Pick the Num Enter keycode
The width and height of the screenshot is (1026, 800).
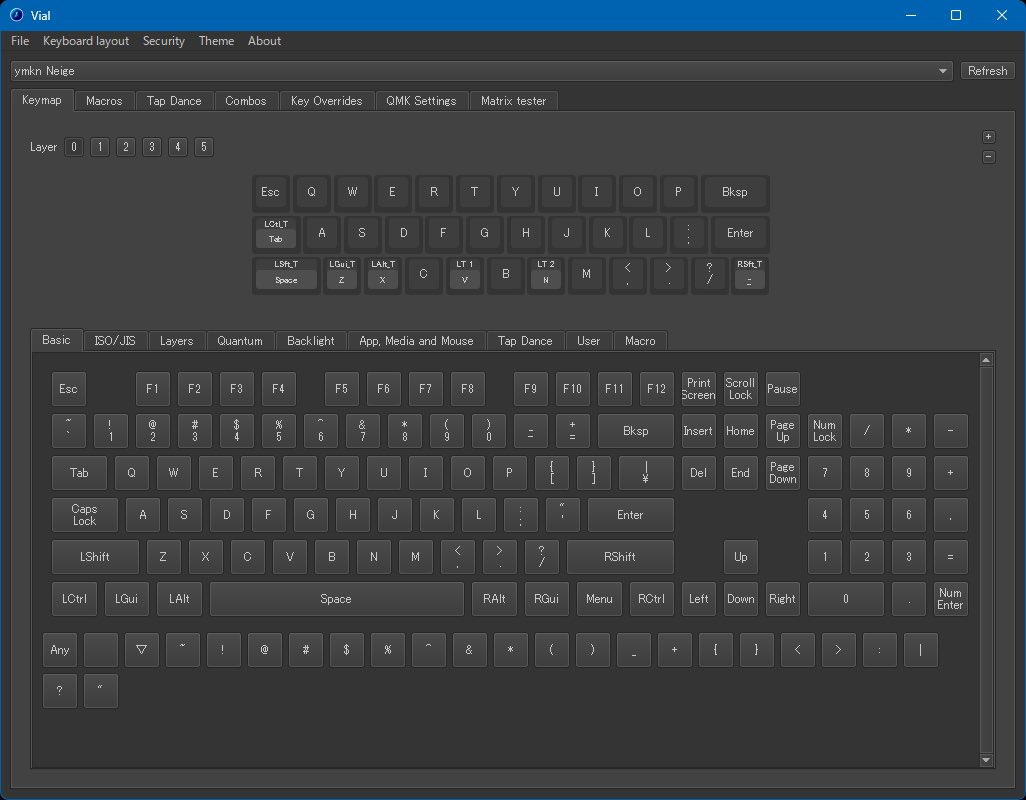(950, 599)
